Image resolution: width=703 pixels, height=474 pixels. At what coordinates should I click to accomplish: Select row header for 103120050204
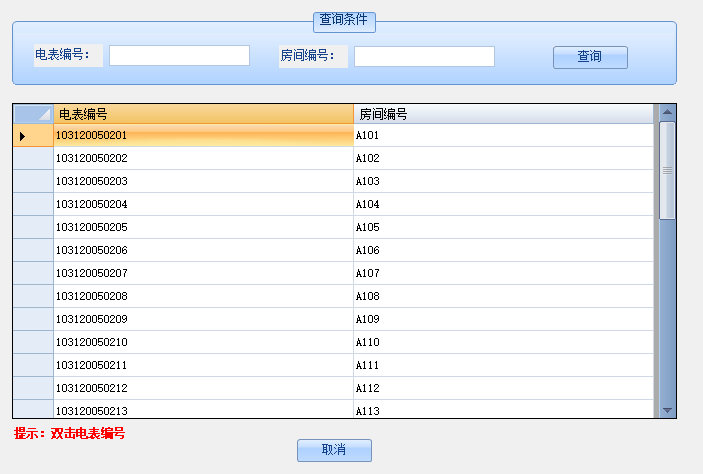pyautogui.click(x=33, y=205)
